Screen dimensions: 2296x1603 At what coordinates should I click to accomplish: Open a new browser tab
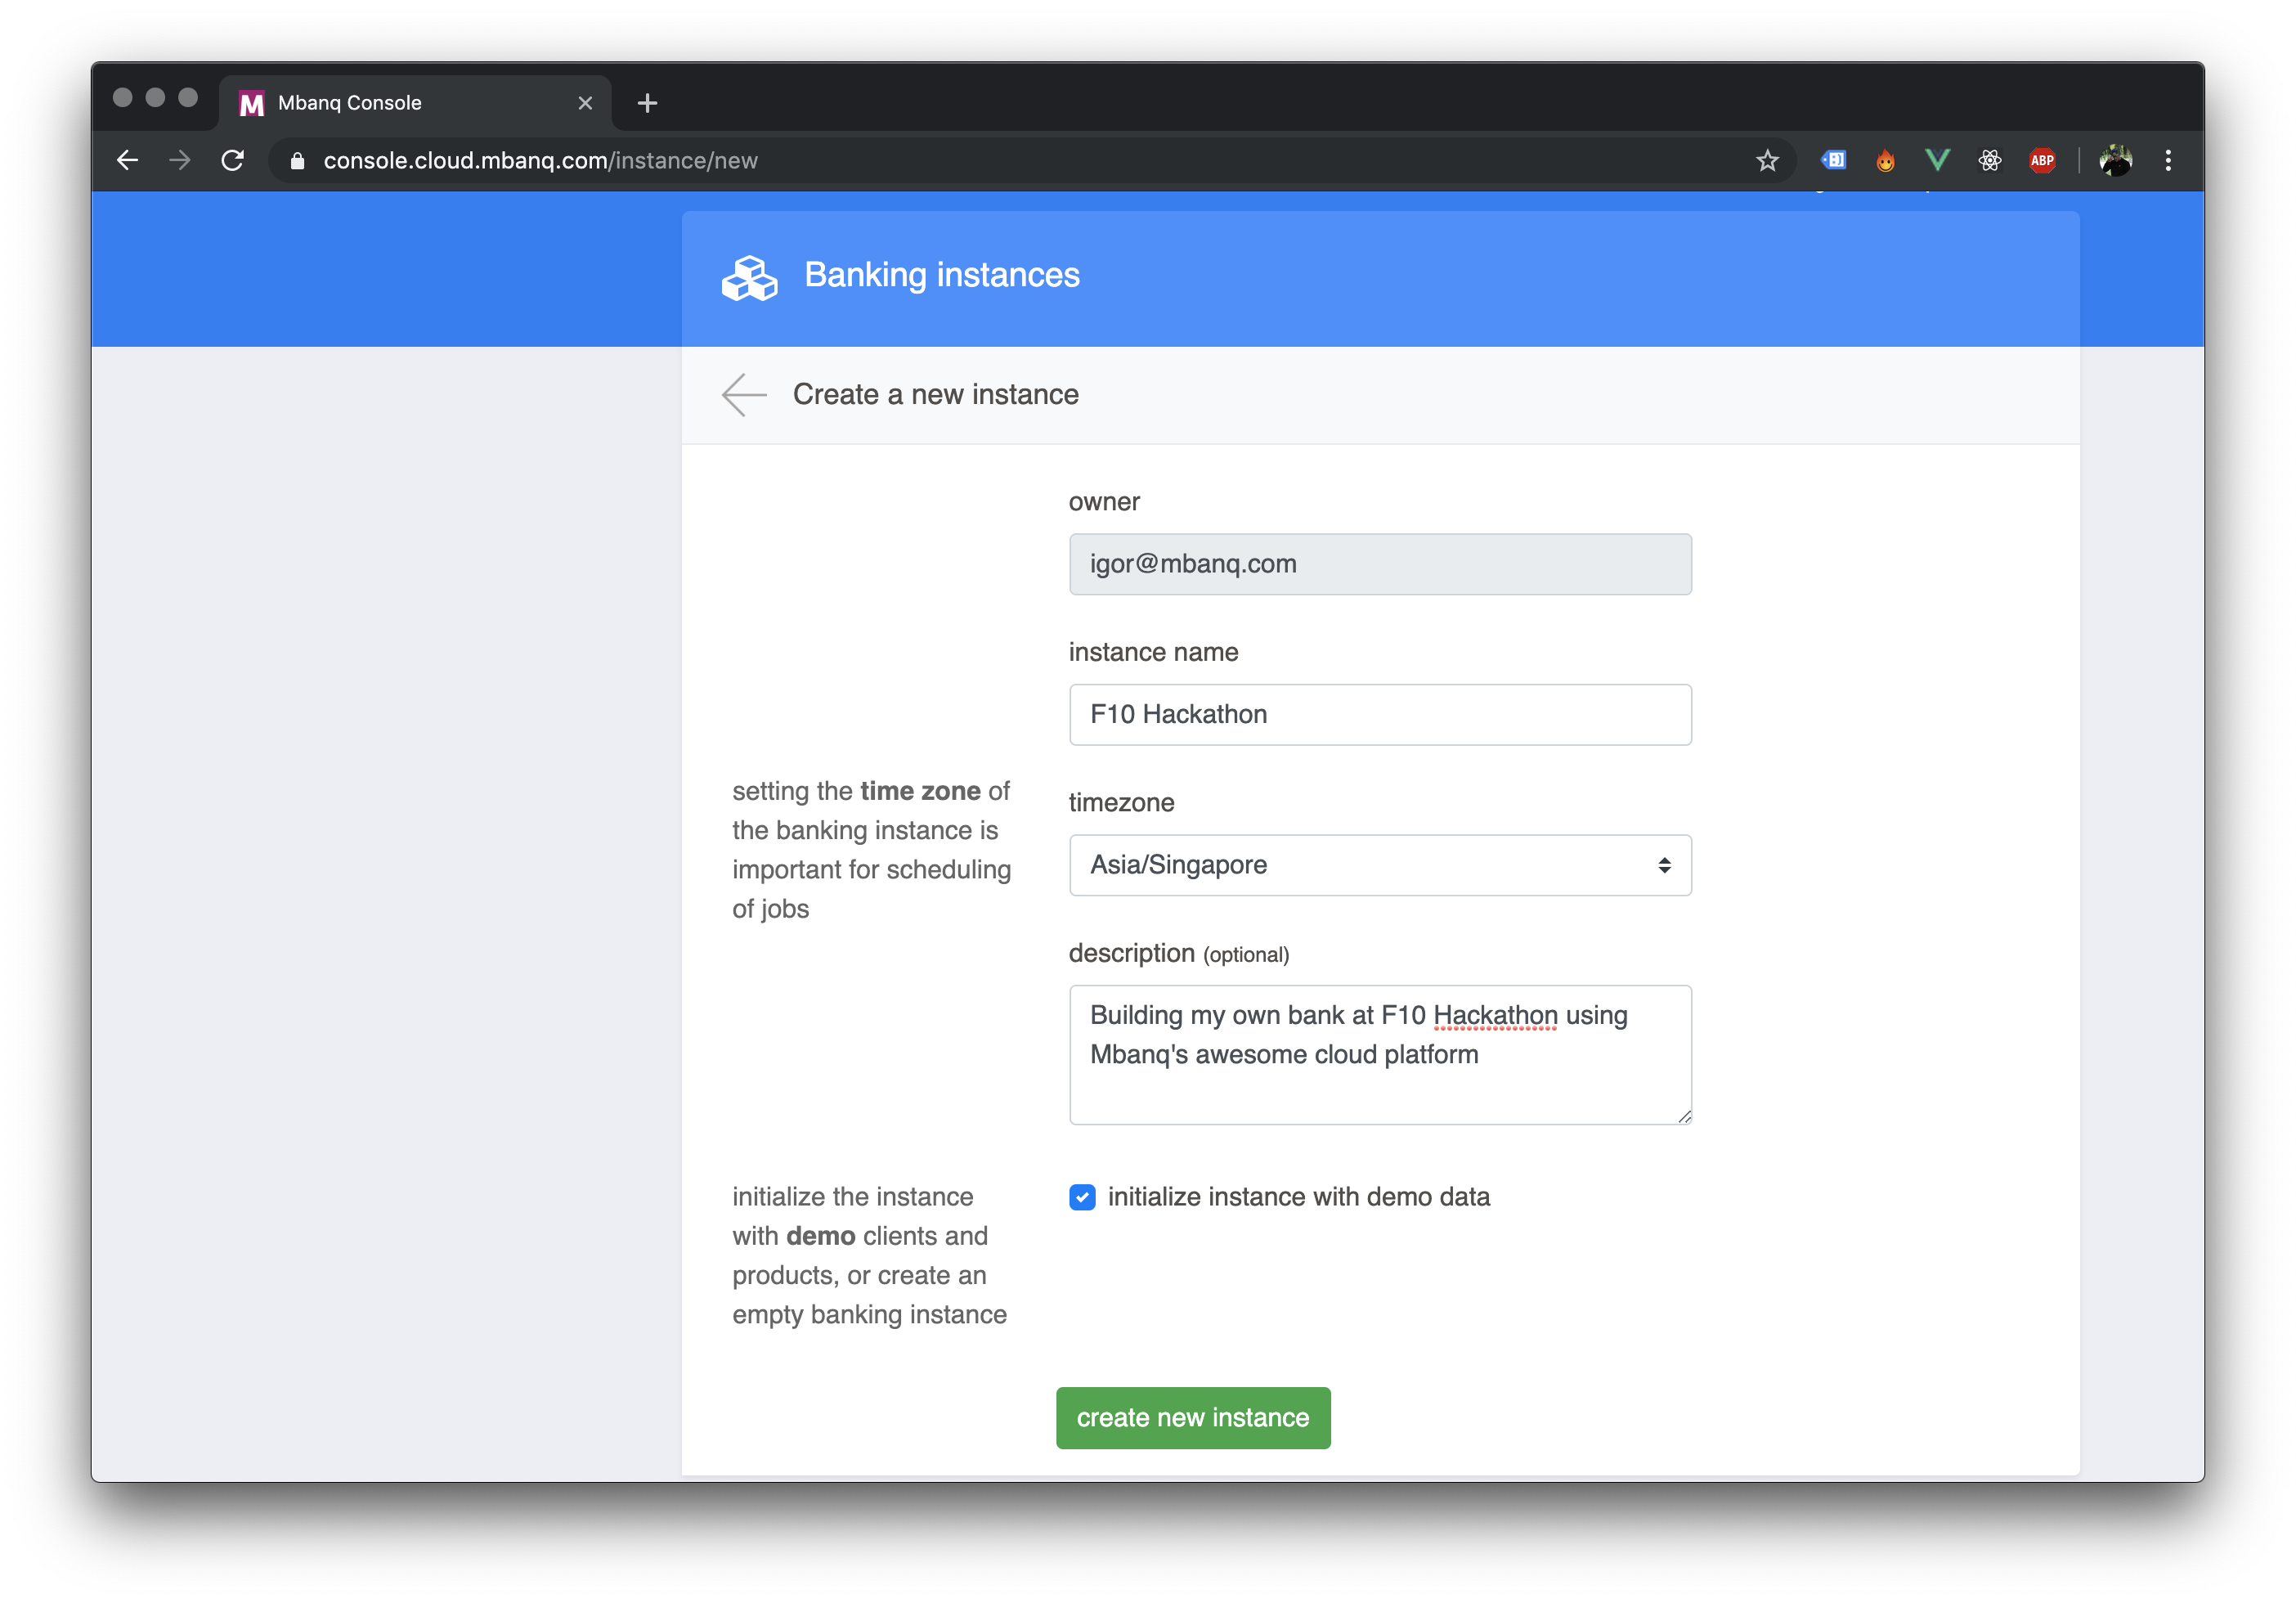647,103
